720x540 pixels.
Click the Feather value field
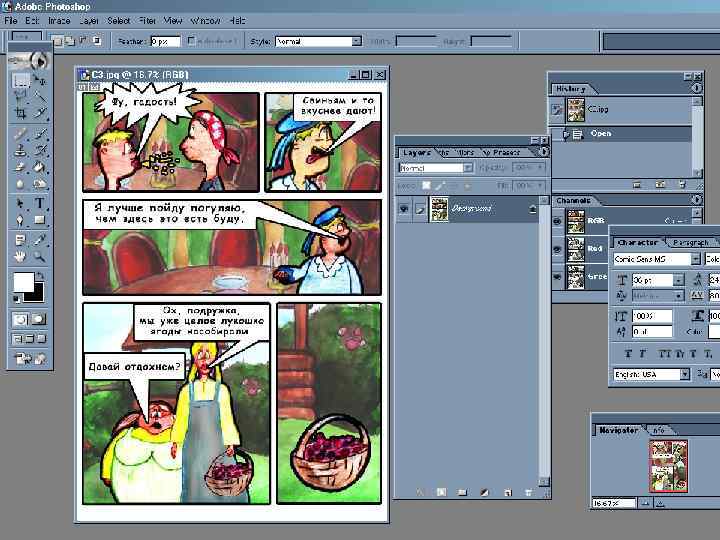[165, 41]
